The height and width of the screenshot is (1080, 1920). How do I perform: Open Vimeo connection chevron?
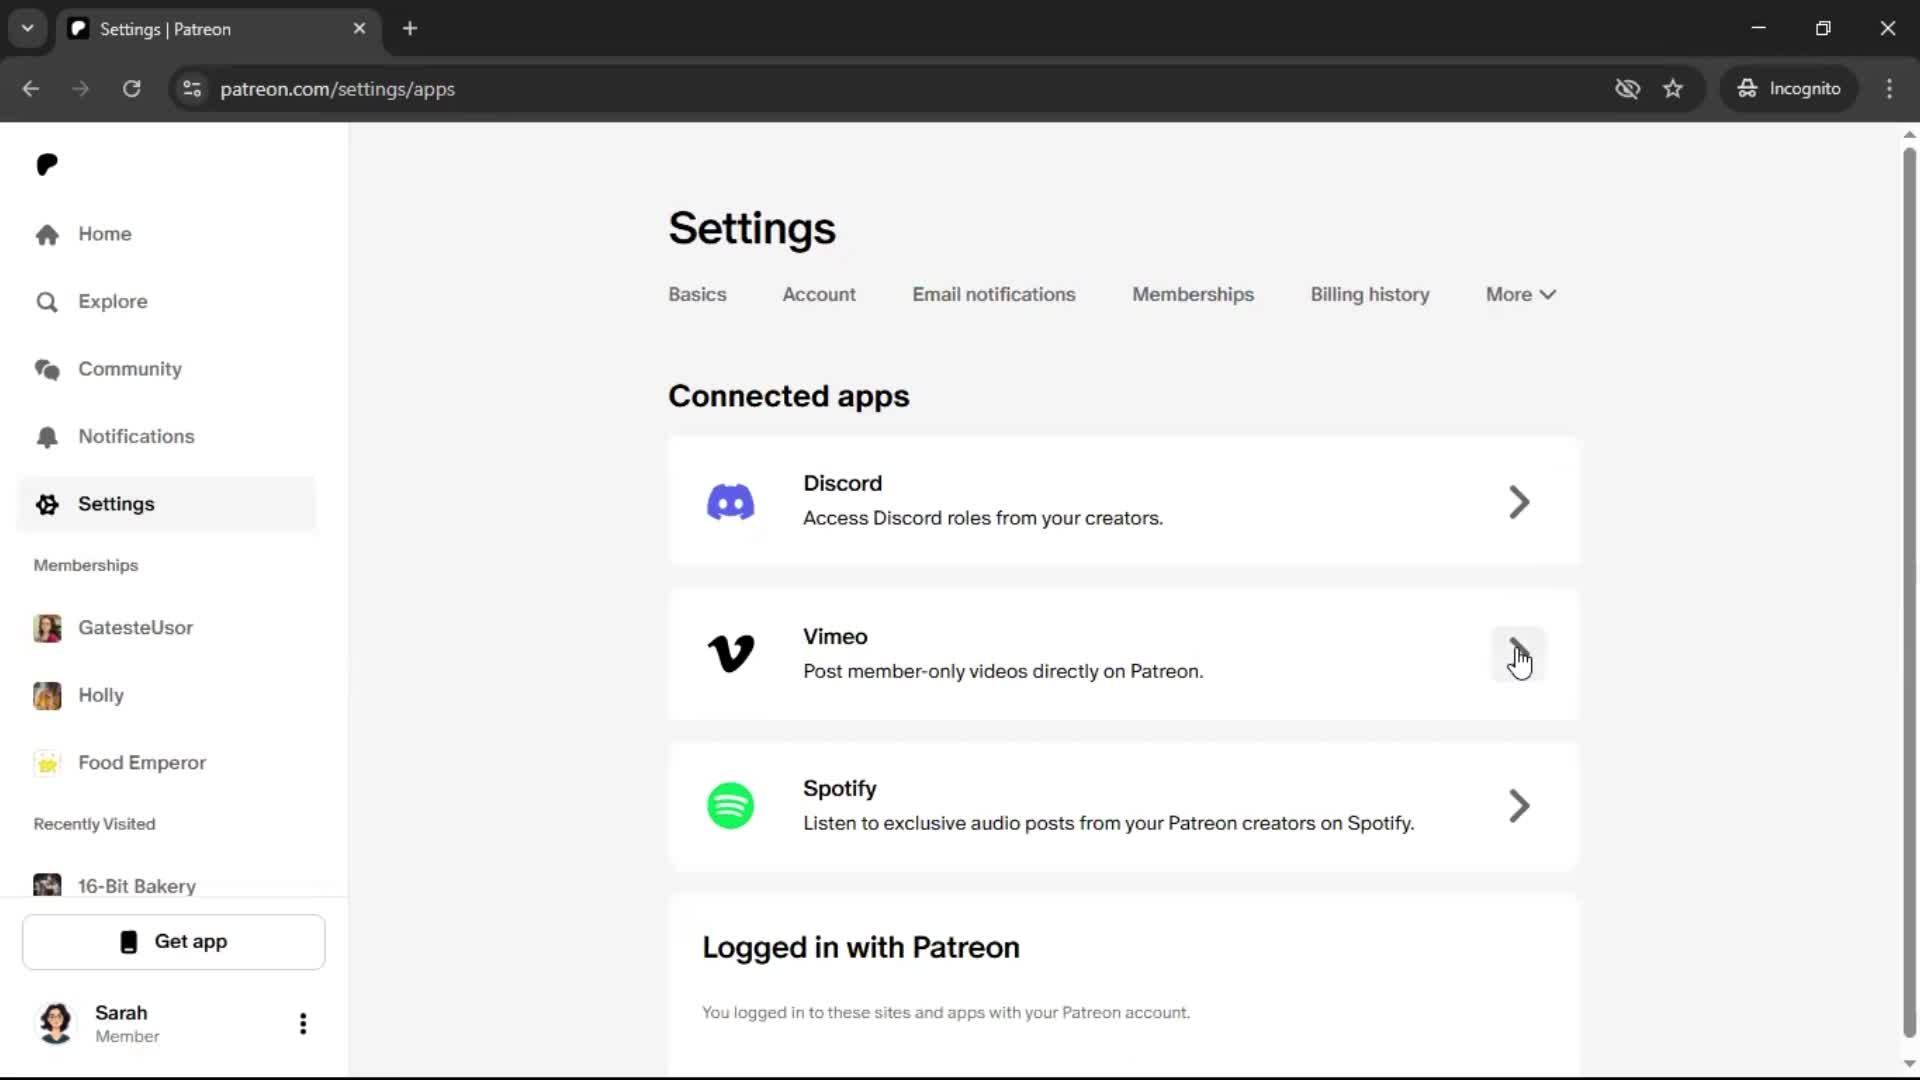(x=1519, y=654)
